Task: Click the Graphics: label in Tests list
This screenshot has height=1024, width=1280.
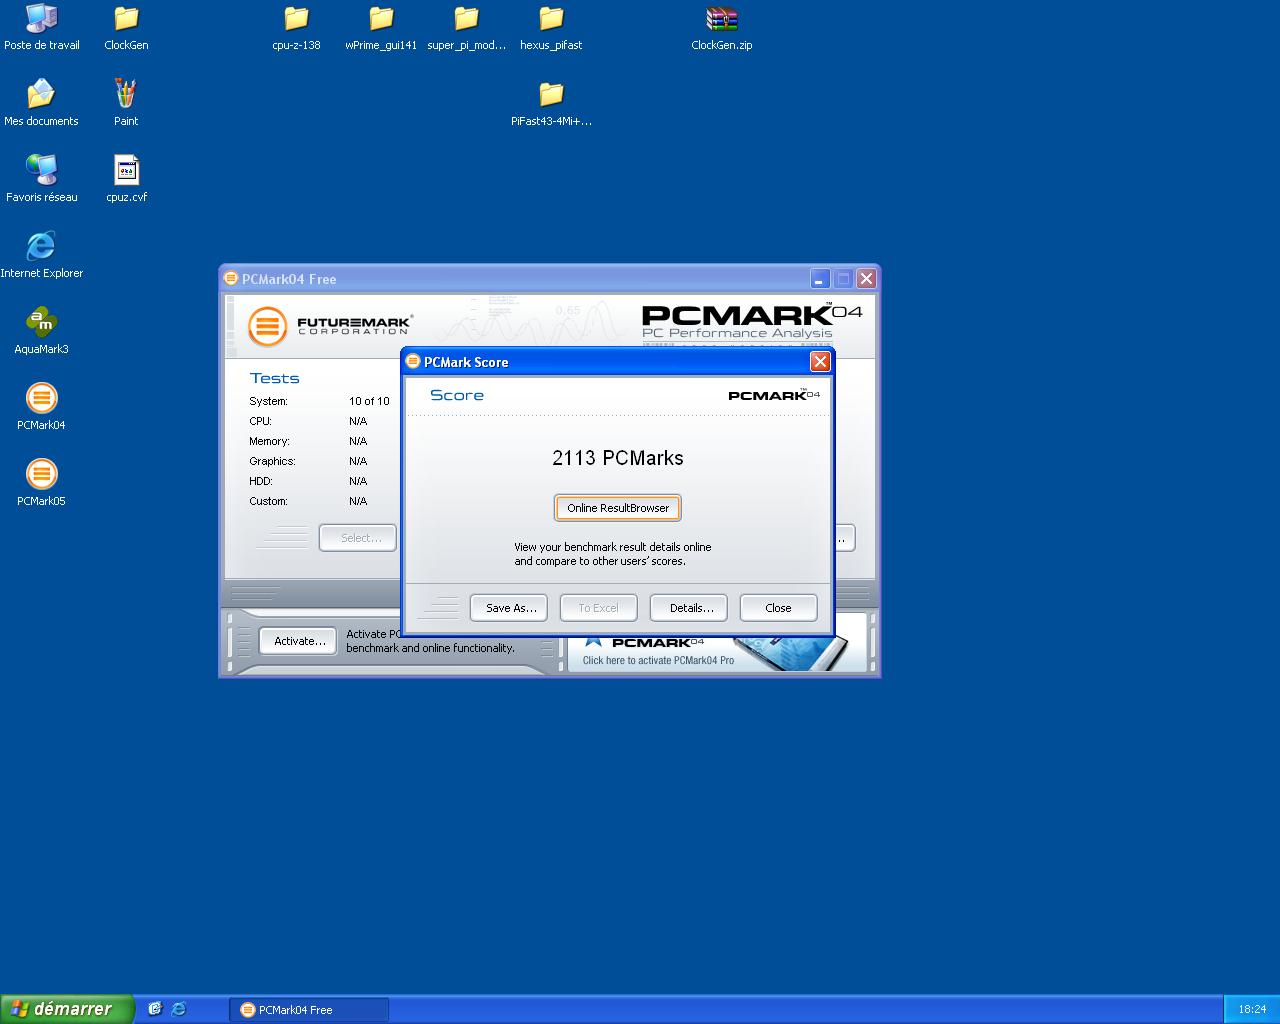Action: [x=272, y=461]
